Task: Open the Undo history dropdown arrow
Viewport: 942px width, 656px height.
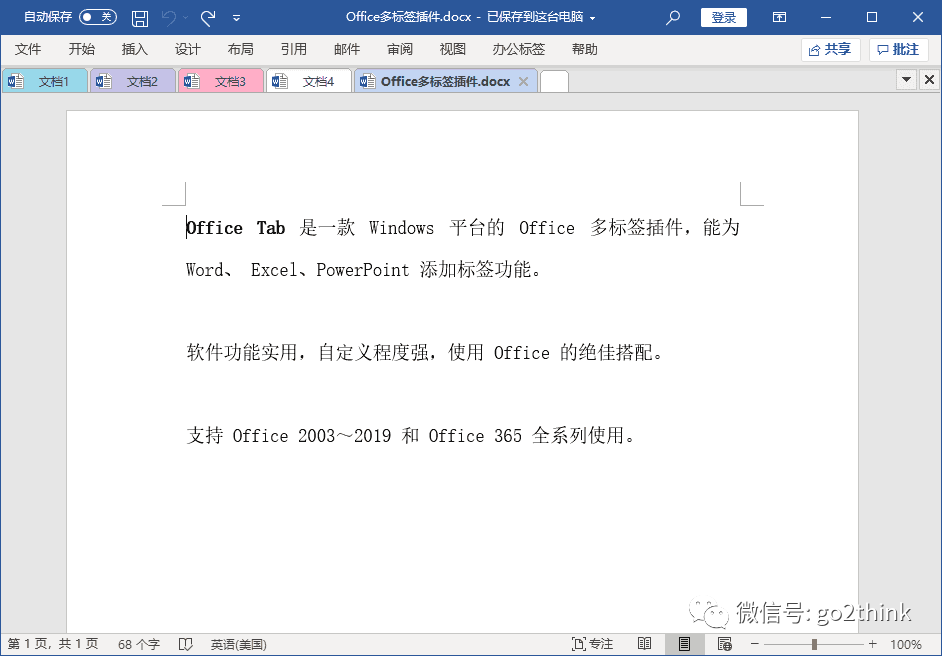Action: (x=186, y=18)
